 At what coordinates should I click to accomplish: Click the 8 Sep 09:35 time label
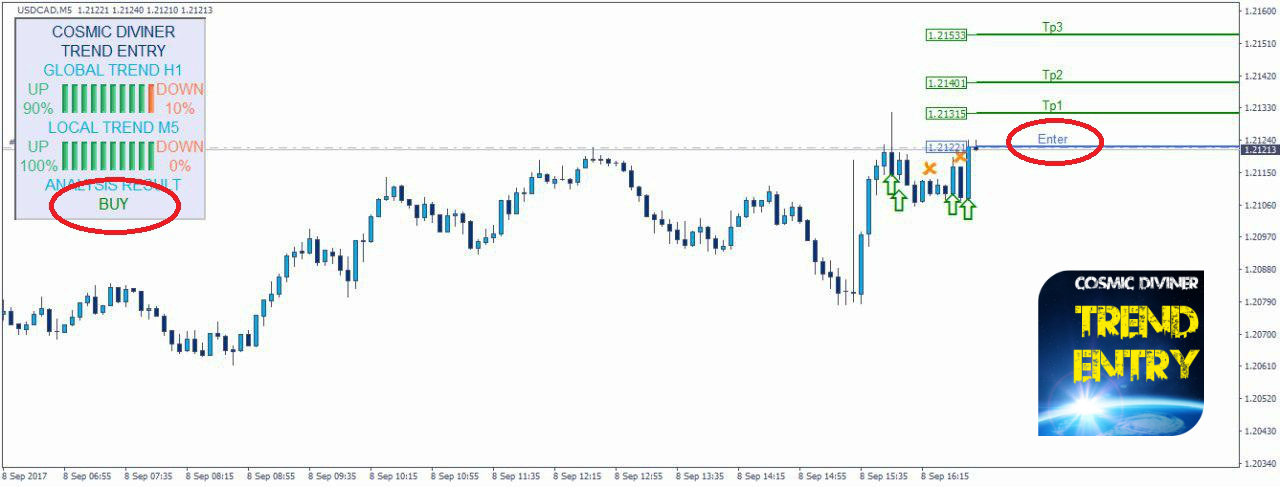(333, 477)
